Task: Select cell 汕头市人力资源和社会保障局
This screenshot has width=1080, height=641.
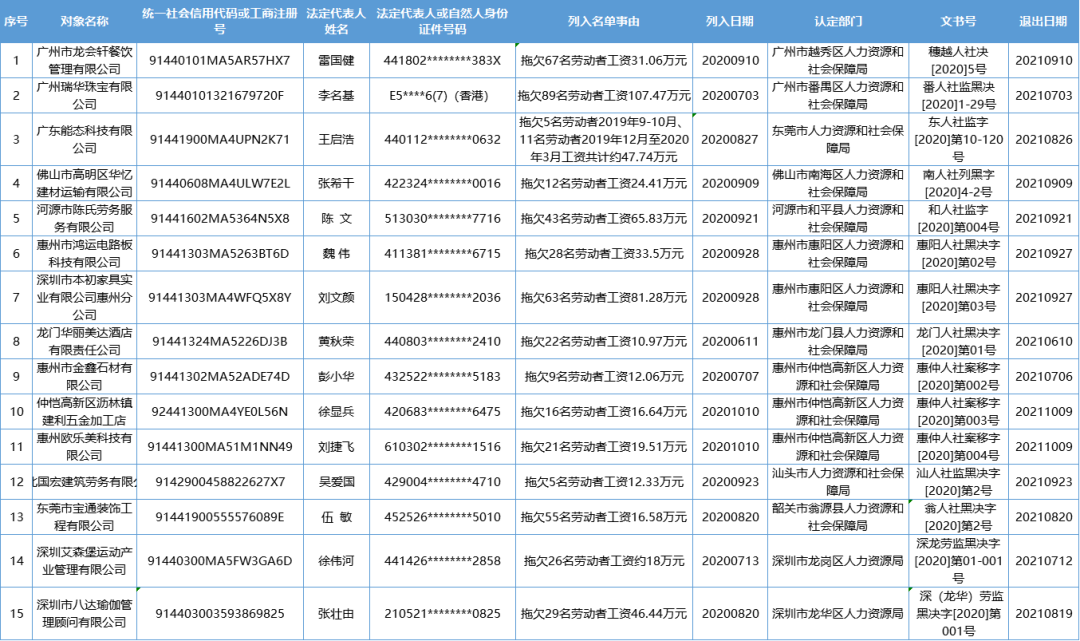Action: click(838, 482)
